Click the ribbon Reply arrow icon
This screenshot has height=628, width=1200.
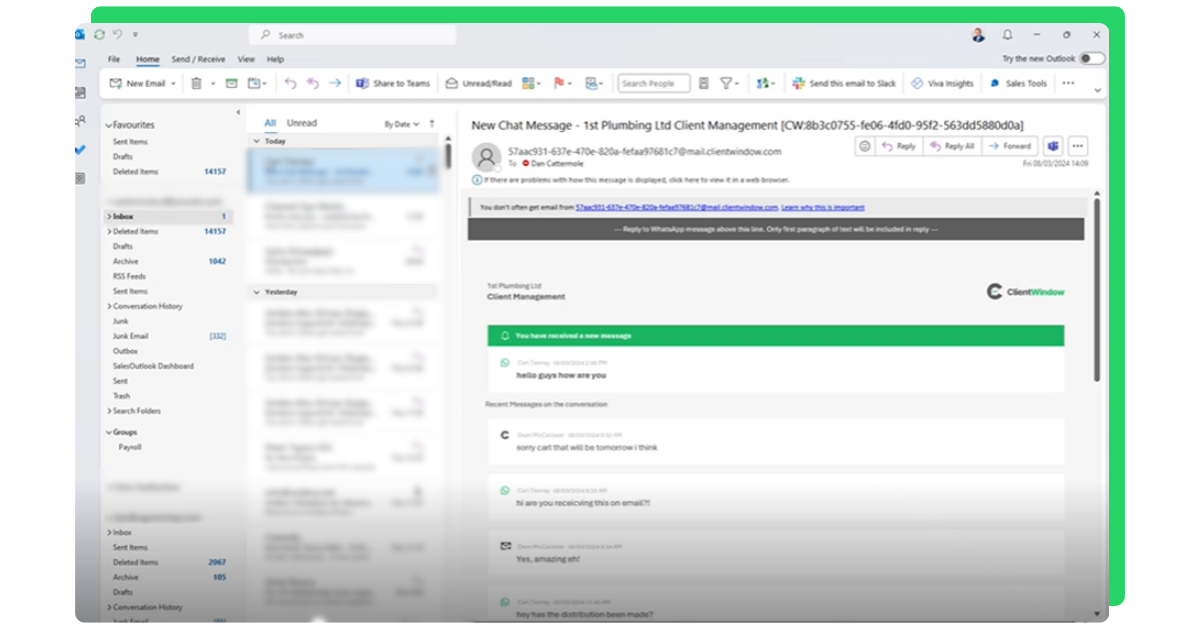tap(291, 84)
